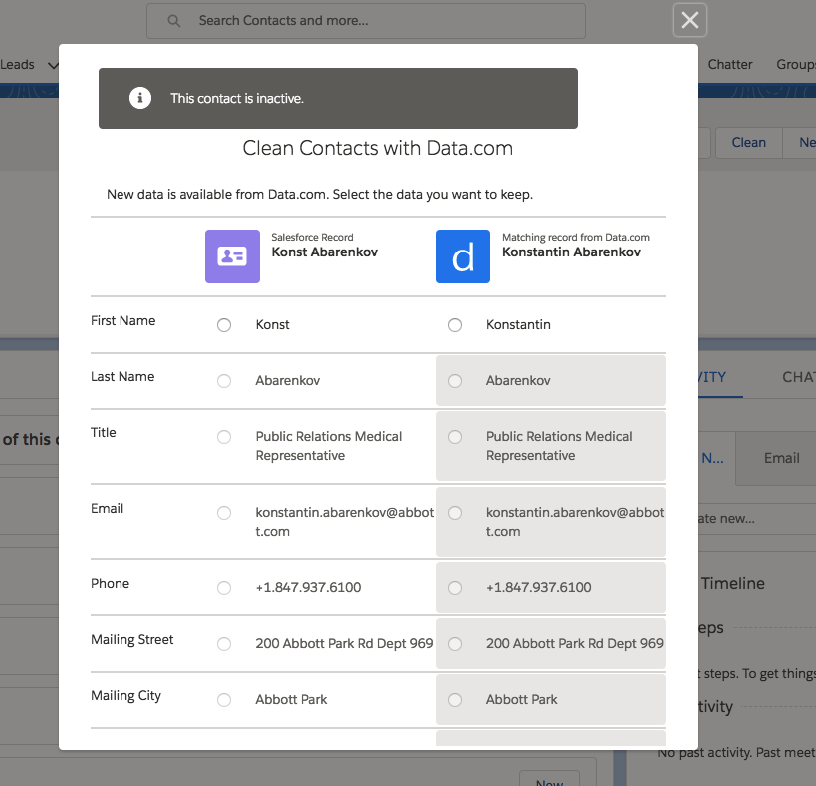Close the Clean Contacts dialog

(x=690, y=20)
